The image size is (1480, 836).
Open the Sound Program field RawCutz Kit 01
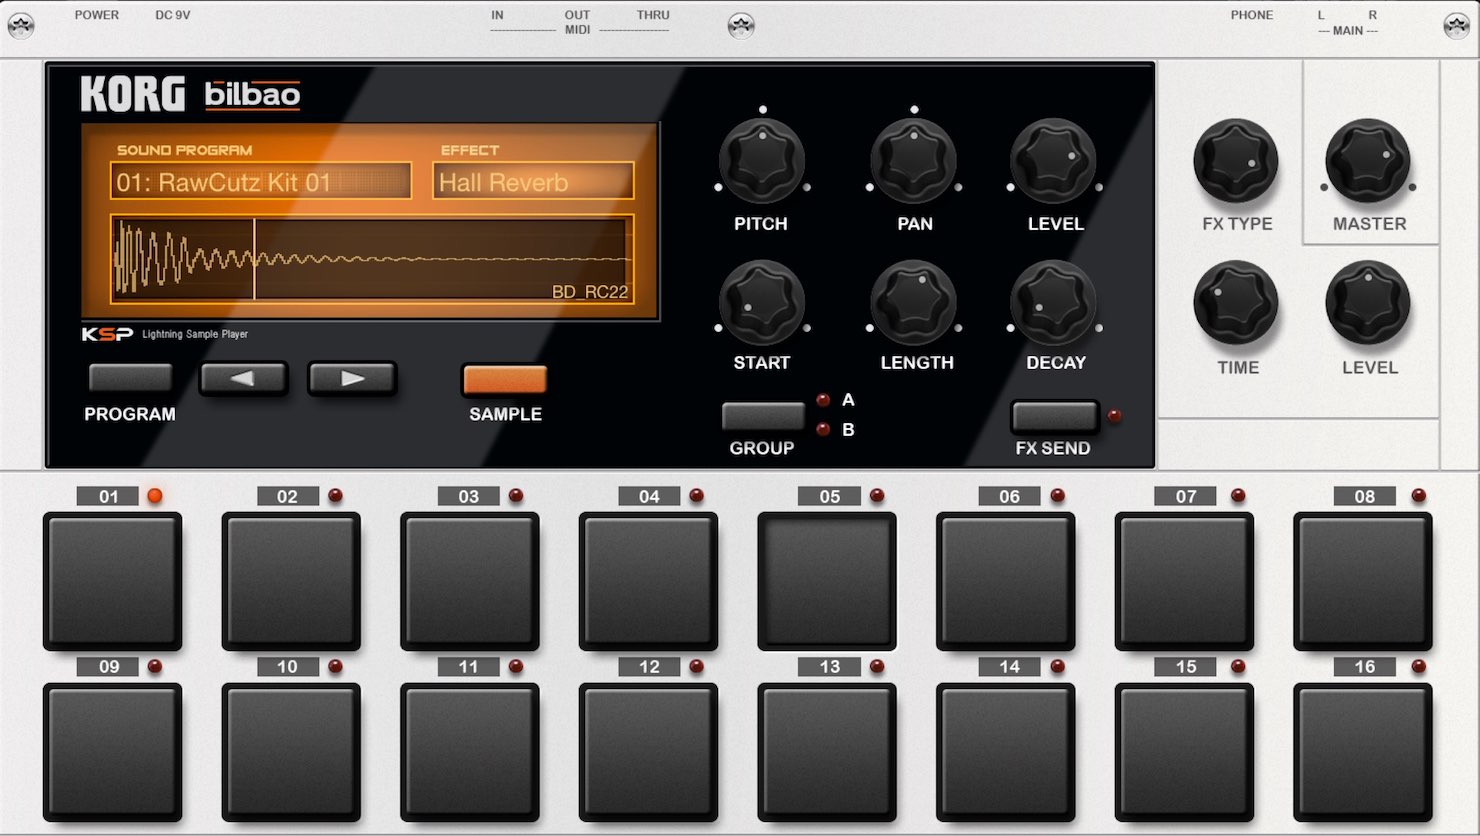261,181
